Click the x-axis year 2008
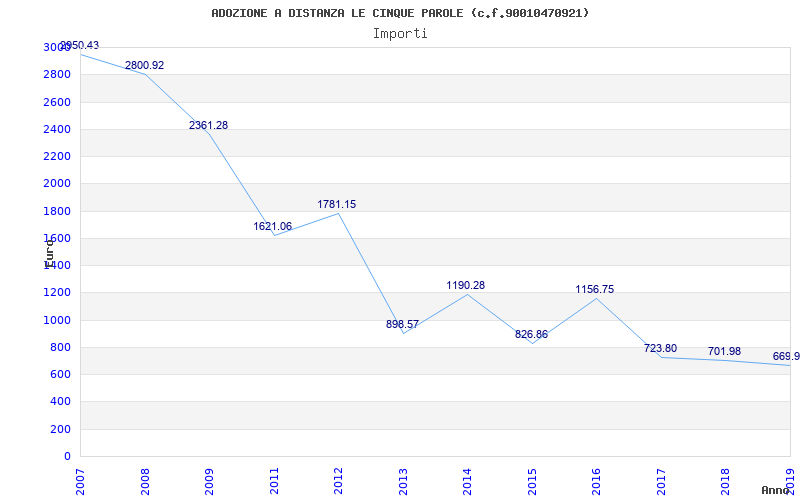This screenshot has width=800, height=500. 145,482
